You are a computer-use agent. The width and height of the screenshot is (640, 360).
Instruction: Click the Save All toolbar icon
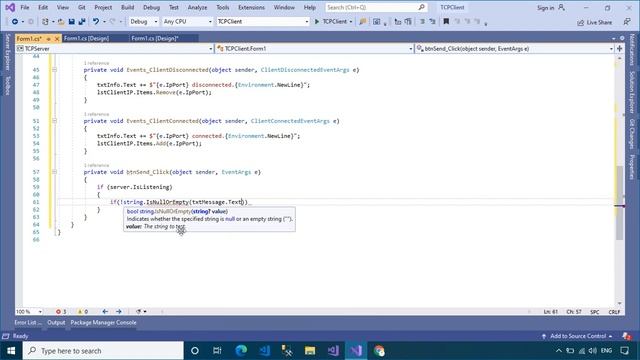click(x=82, y=22)
